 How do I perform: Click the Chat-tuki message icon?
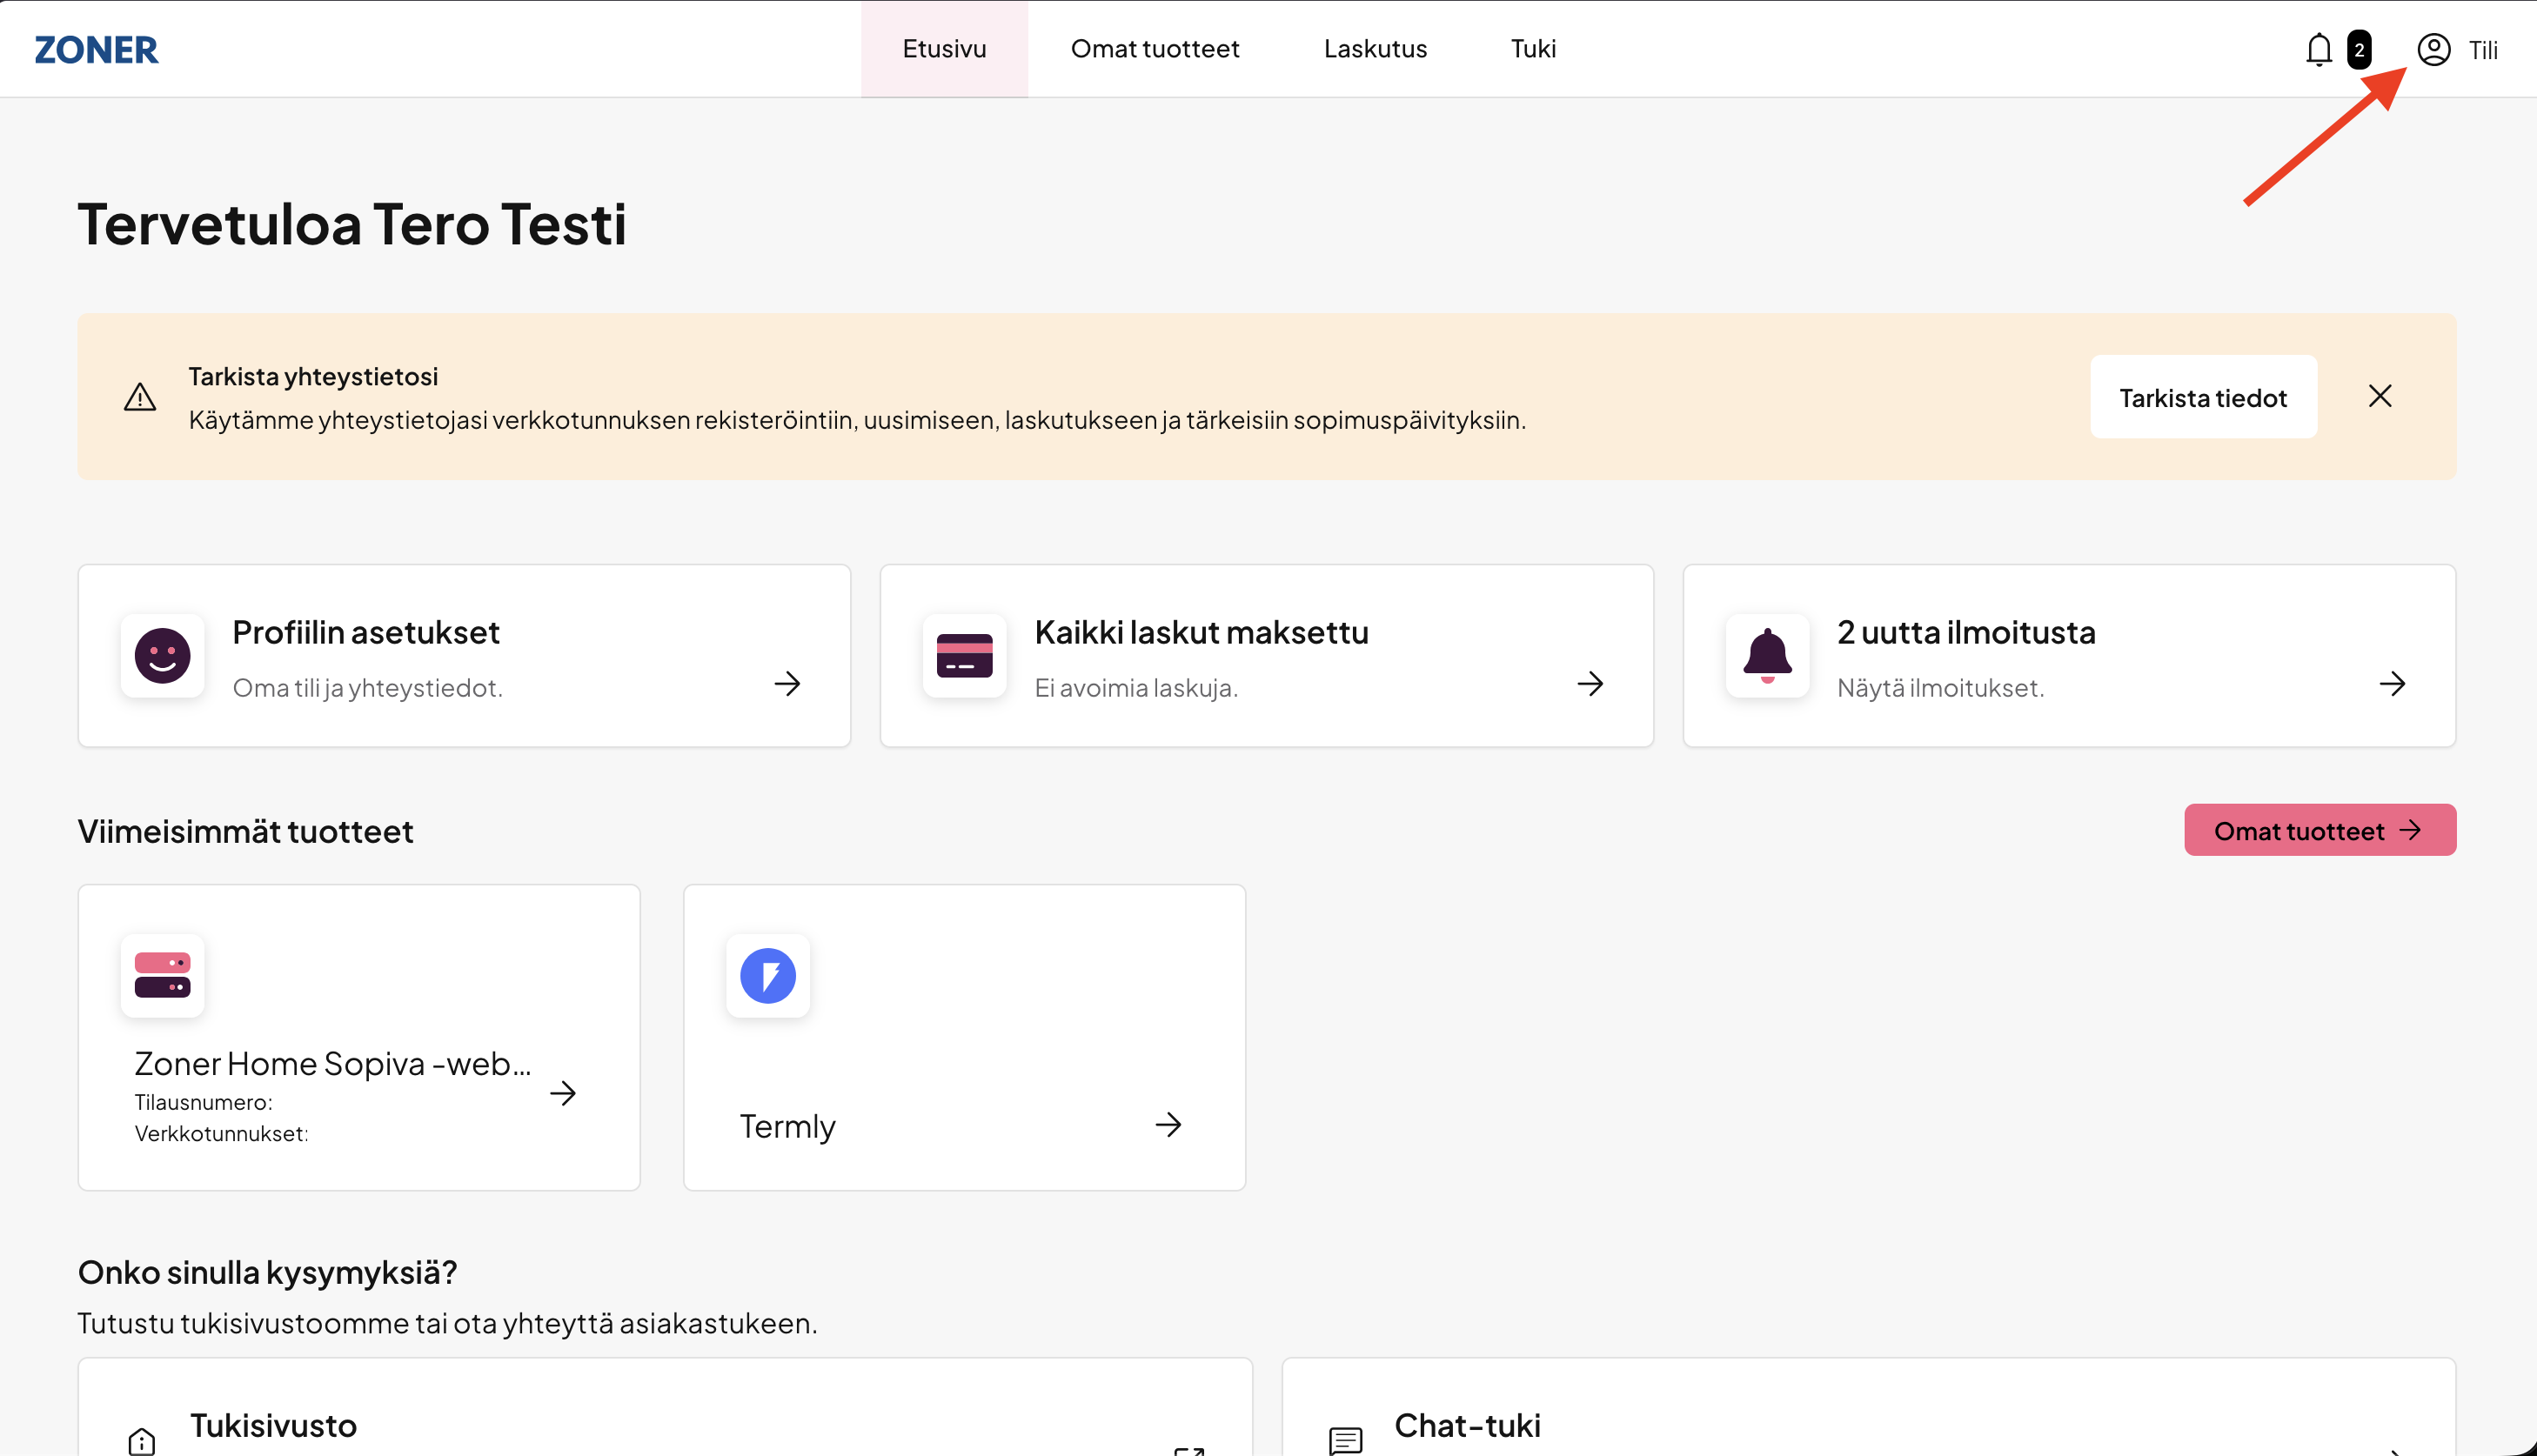click(x=1346, y=1440)
